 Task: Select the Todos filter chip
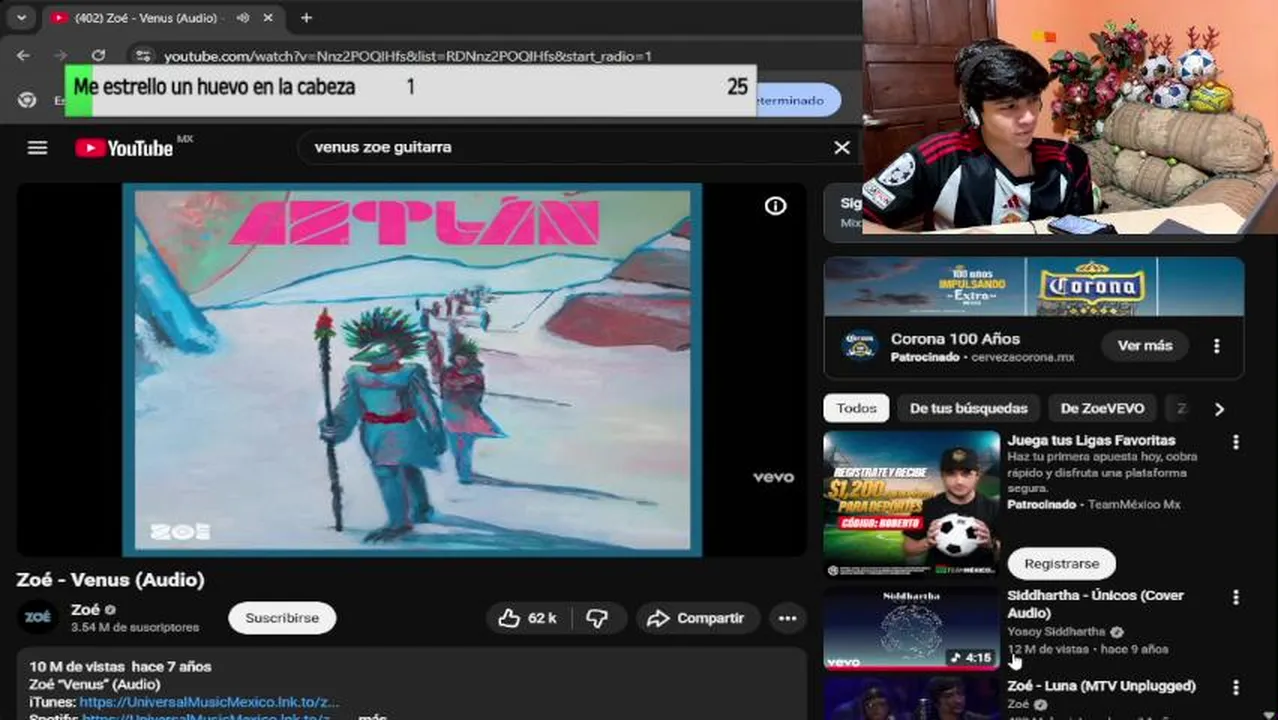click(856, 408)
